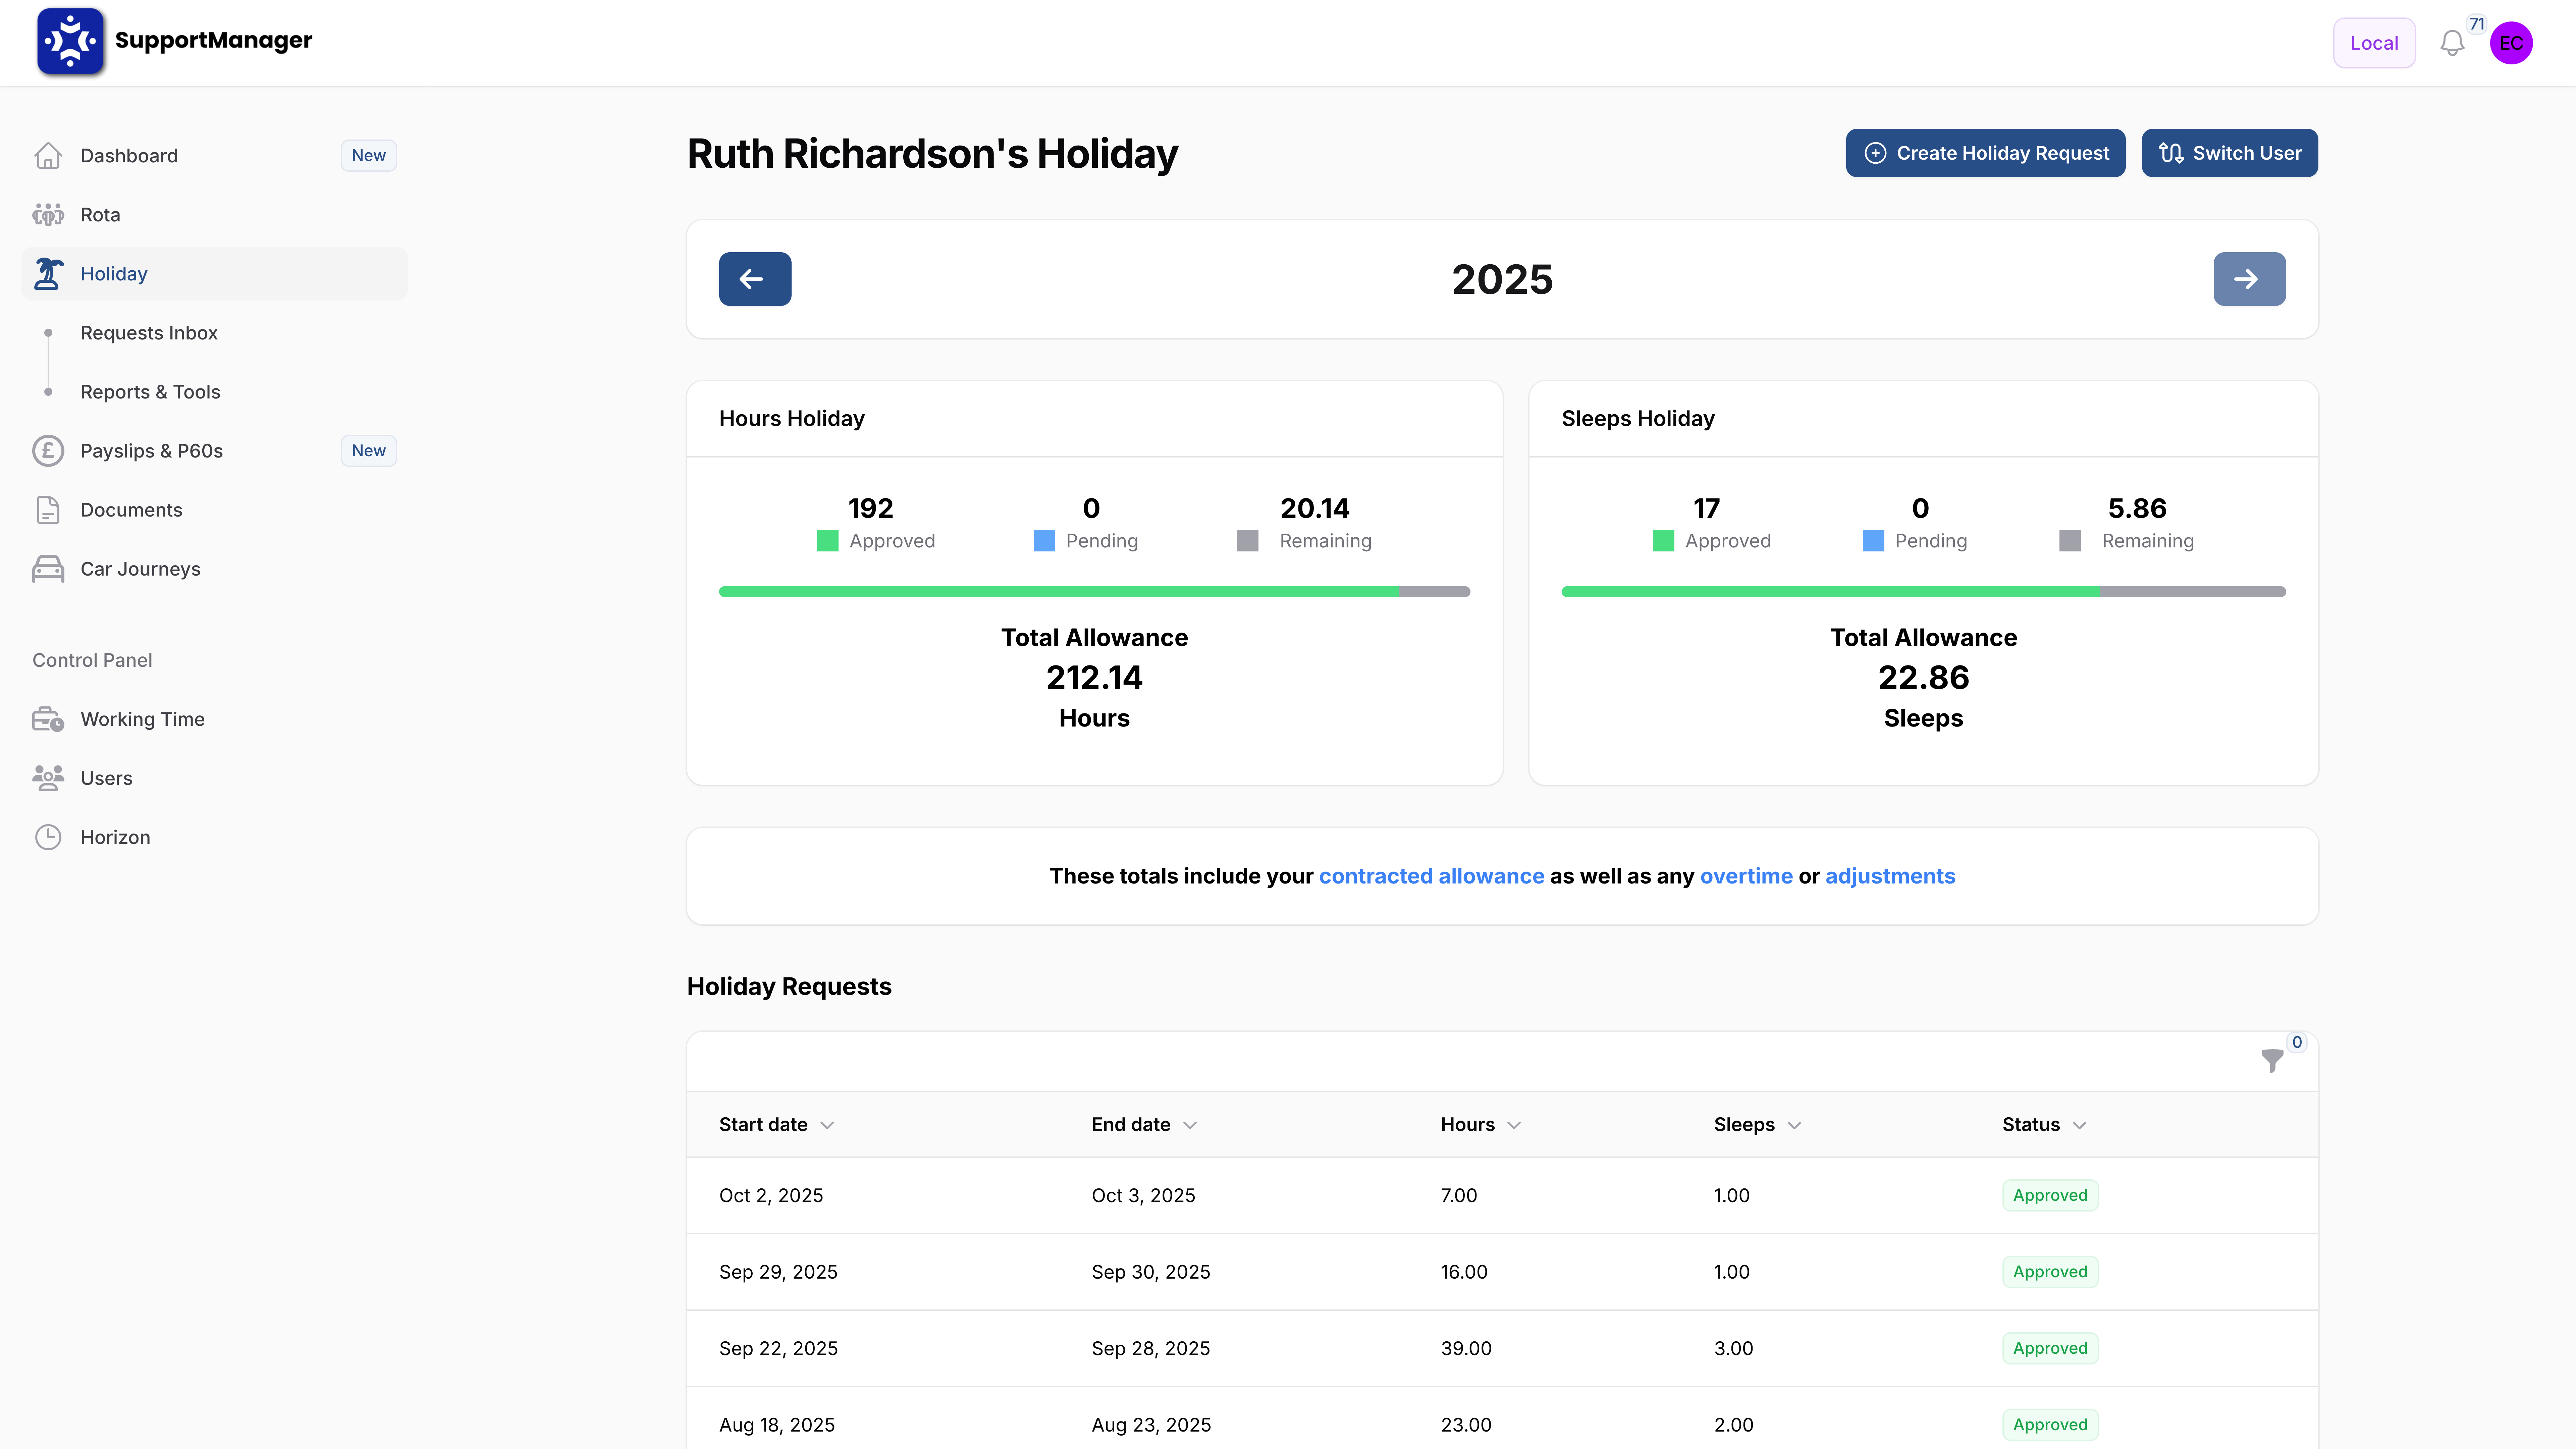Click the Local environment button
Image resolution: width=2576 pixels, height=1449 pixels.
coord(2374,43)
